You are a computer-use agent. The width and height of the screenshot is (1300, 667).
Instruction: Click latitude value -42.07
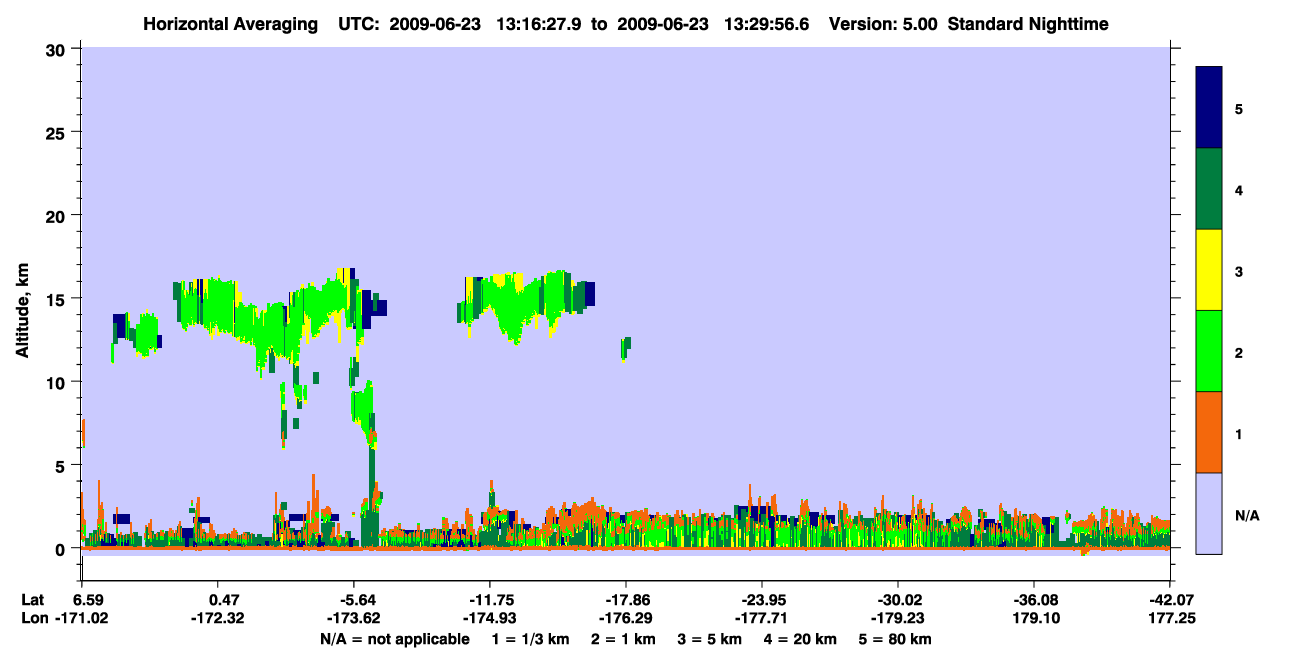(x=1170, y=600)
